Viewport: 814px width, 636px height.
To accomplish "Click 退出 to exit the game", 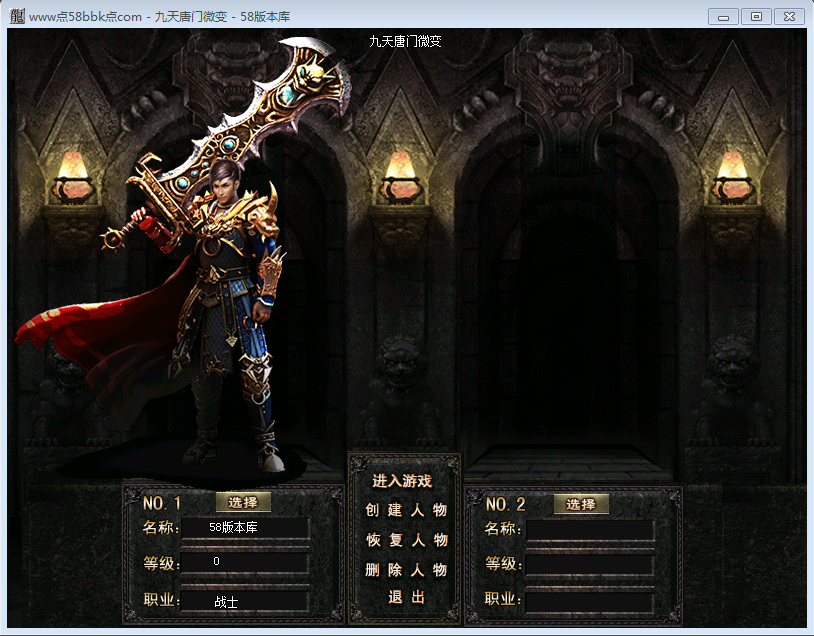I will point(406,597).
